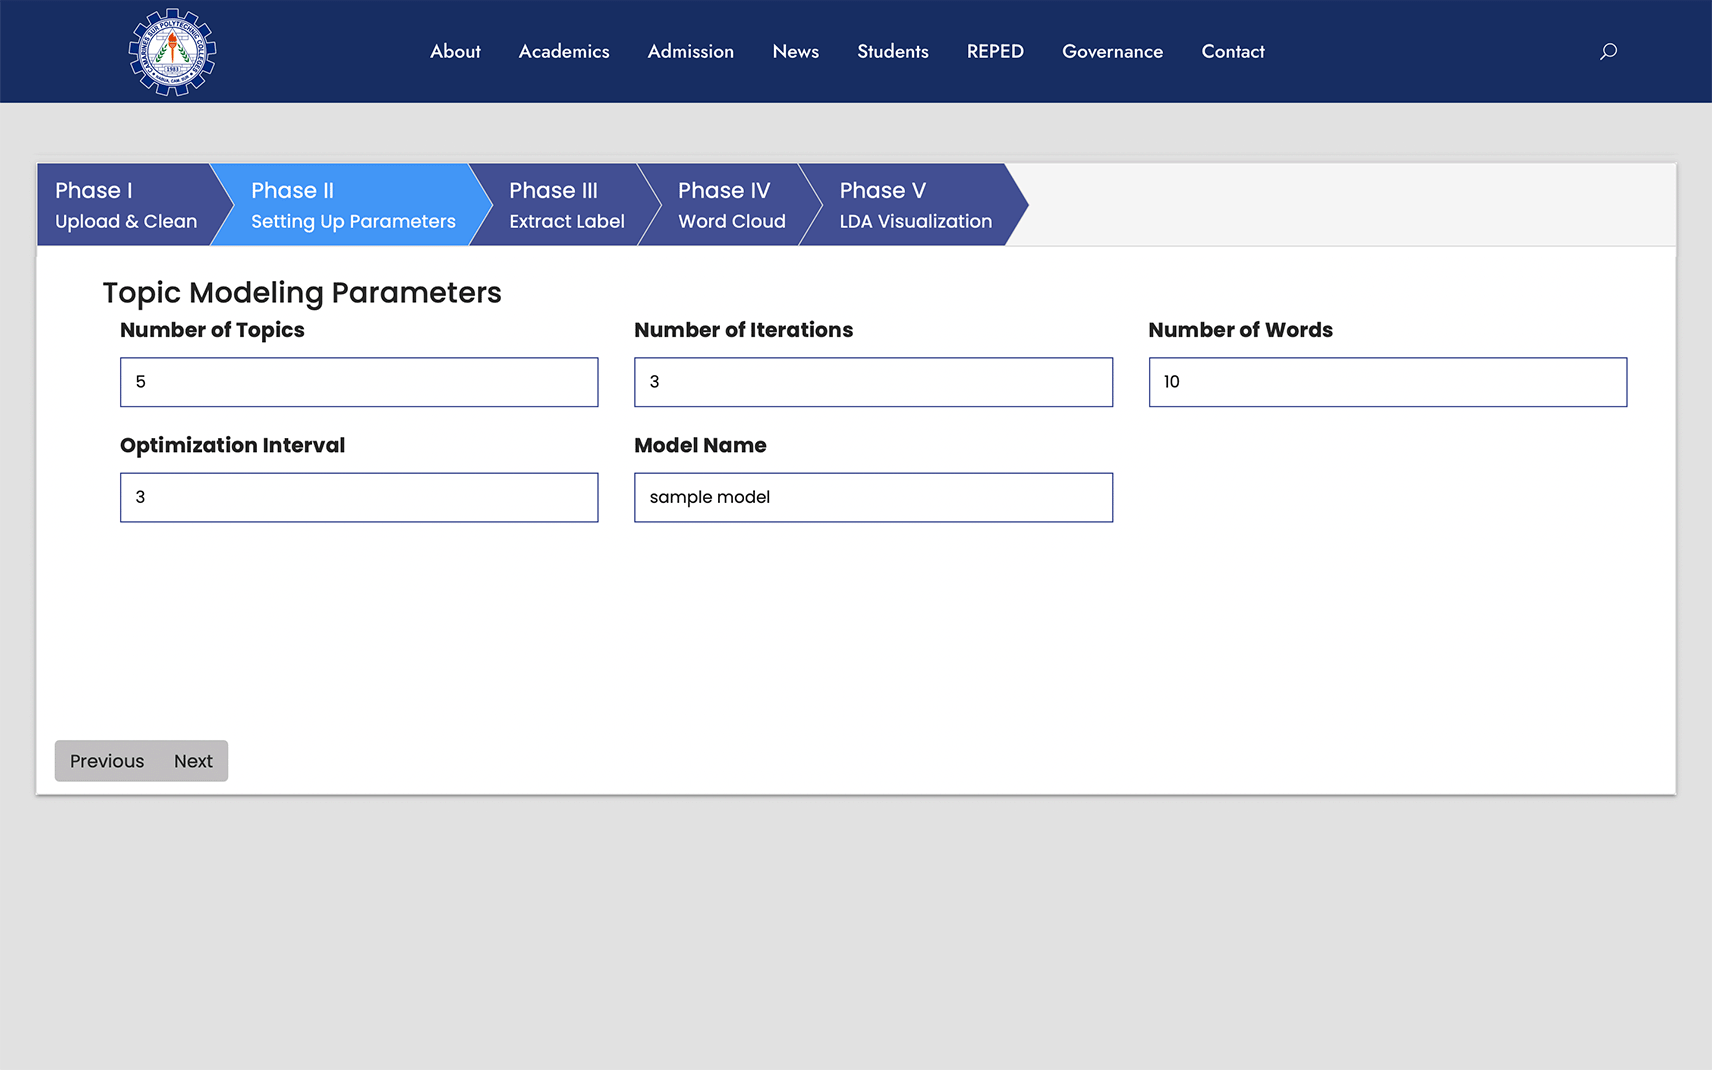Image resolution: width=1712 pixels, height=1070 pixels.
Task: Open the REPED menu item
Action: (995, 51)
